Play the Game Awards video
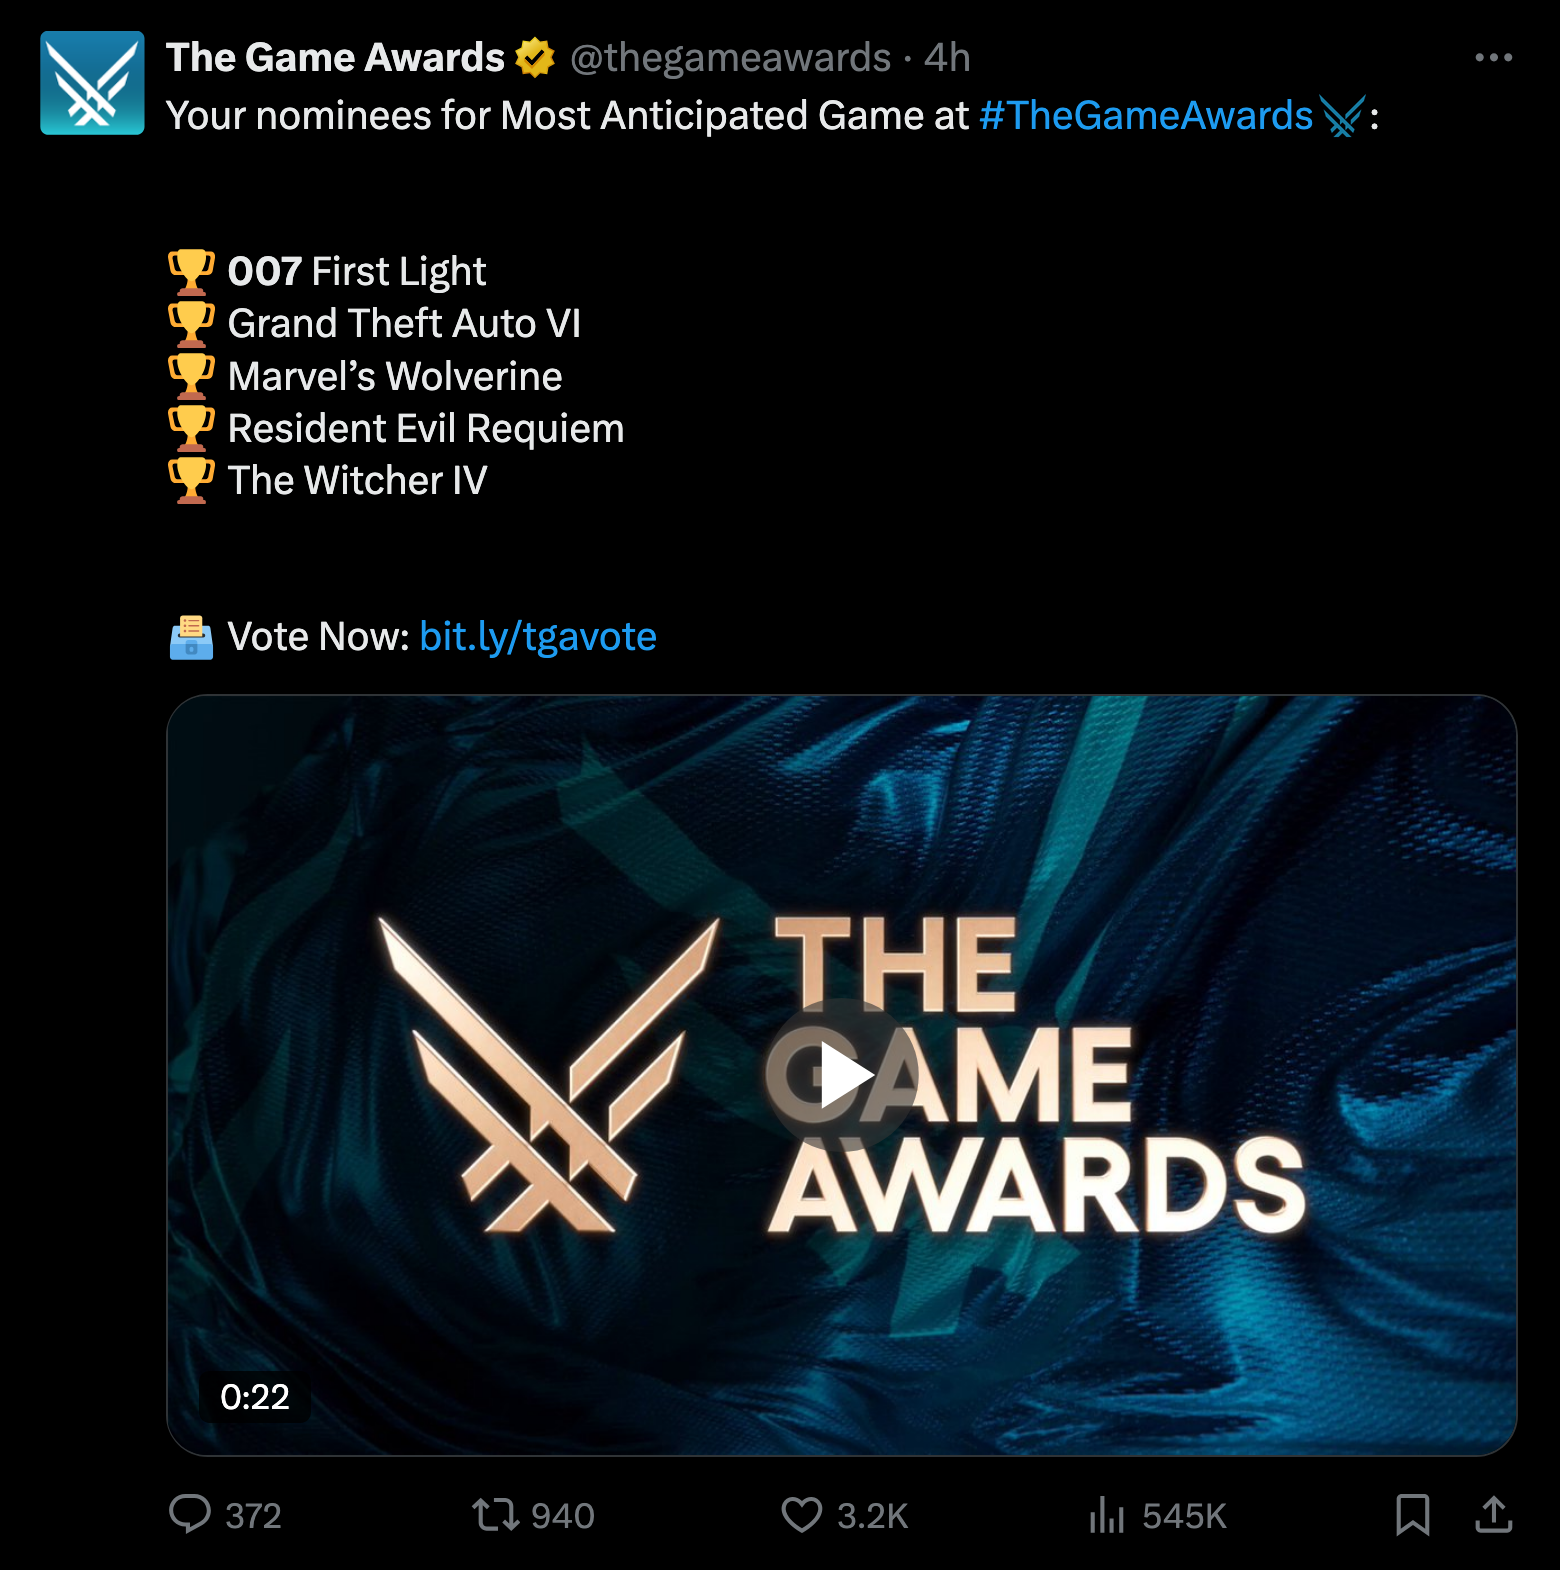The width and height of the screenshot is (1560, 1570). (842, 1075)
